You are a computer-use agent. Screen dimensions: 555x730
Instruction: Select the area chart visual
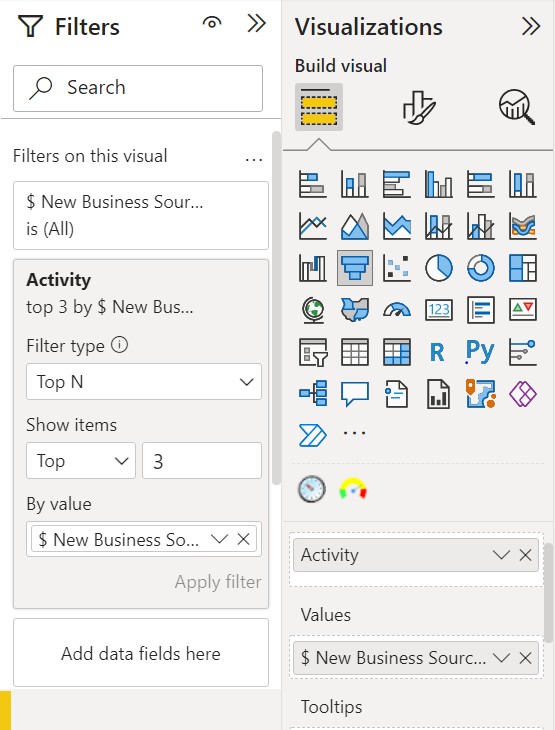click(355, 226)
